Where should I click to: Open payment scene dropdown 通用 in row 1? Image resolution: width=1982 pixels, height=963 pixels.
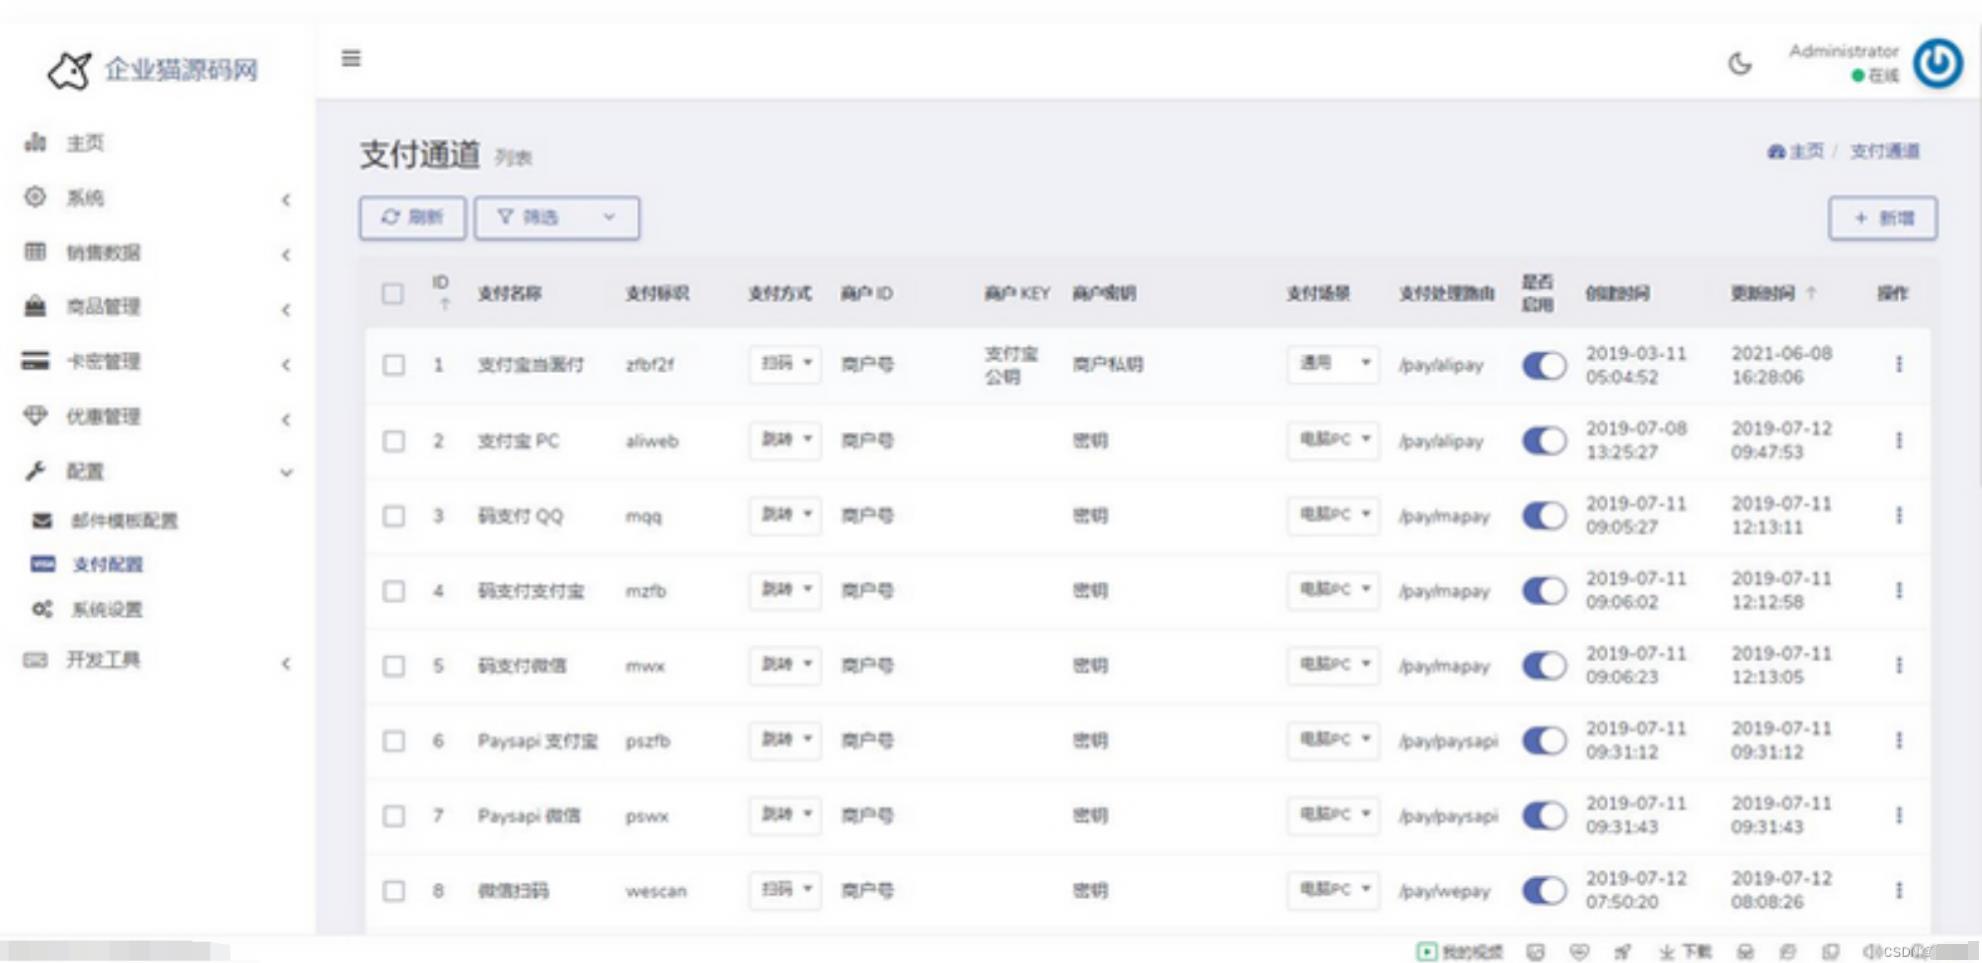pyautogui.click(x=1333, y=363)
